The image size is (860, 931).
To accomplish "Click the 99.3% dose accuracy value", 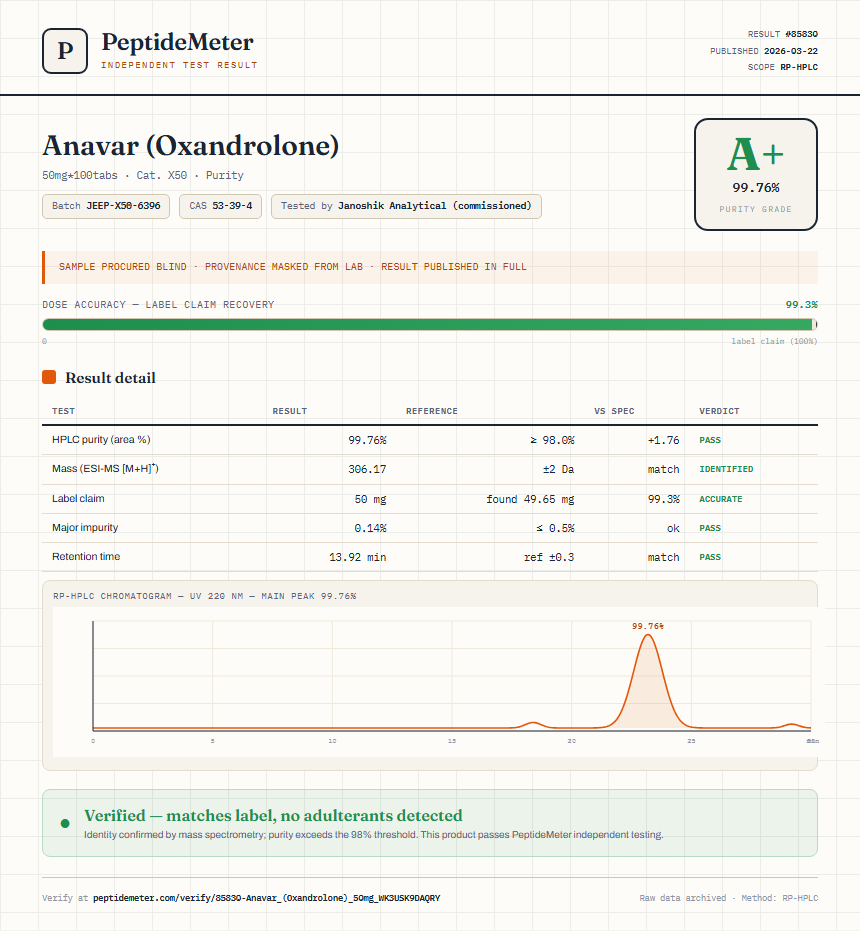I will [x=801, y=305].
